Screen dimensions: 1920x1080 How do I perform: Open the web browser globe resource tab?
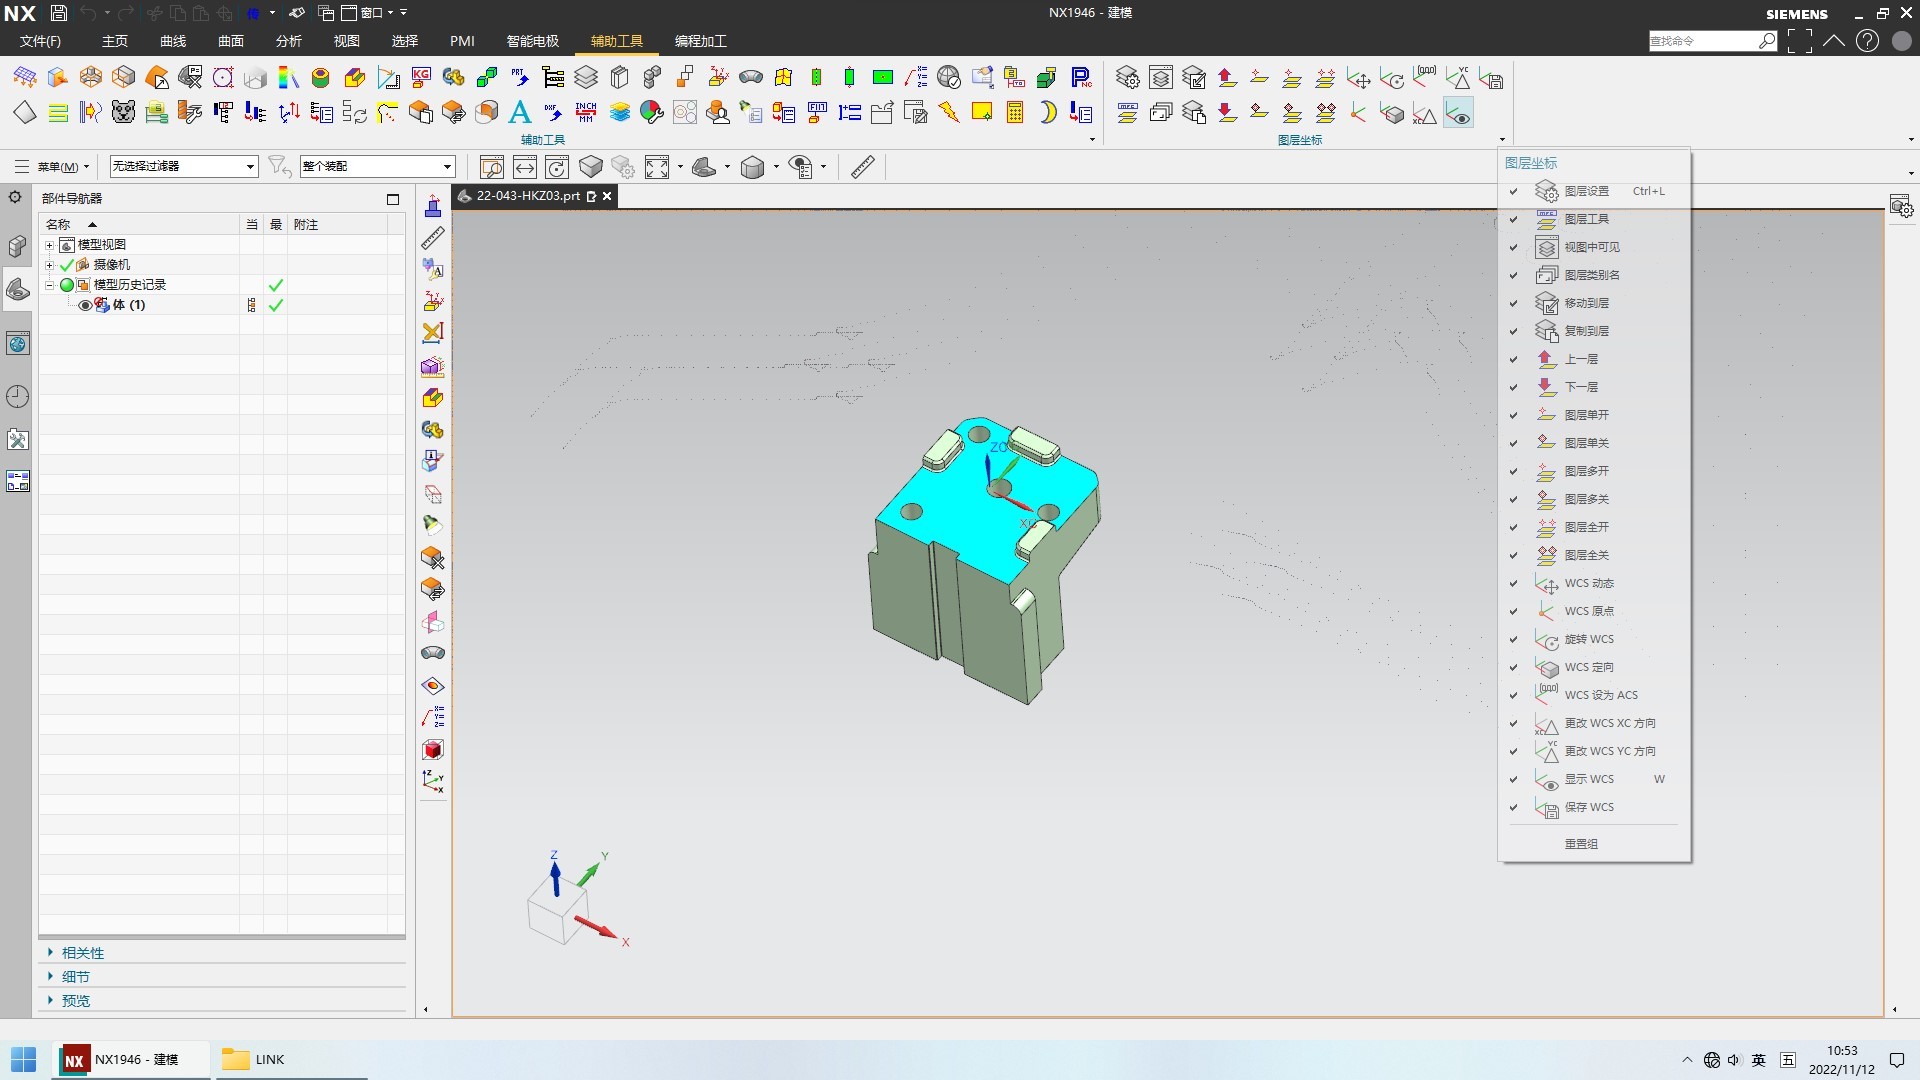[17, 344]
